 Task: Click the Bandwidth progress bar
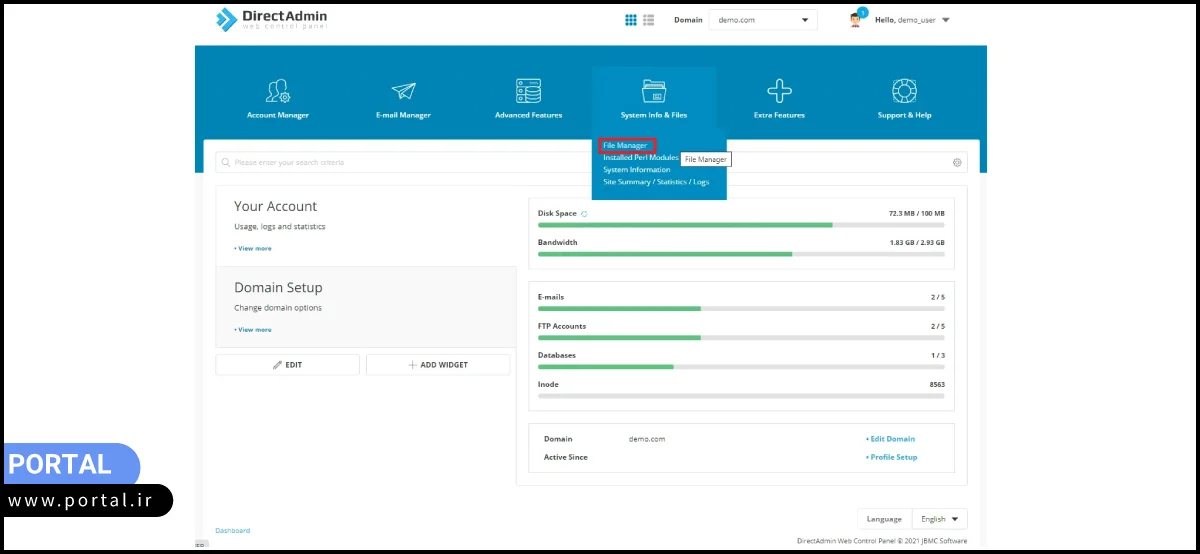[x=741, y=254]
